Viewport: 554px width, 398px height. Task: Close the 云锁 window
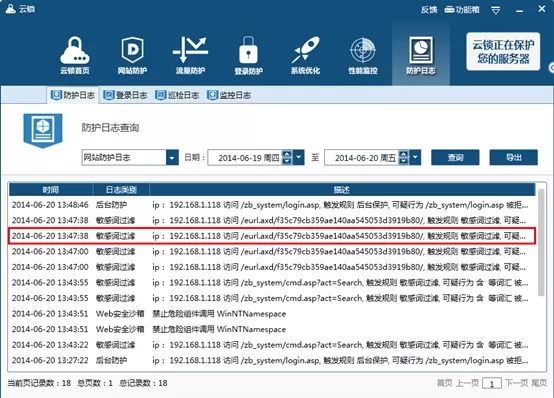(x=542, y=9)
